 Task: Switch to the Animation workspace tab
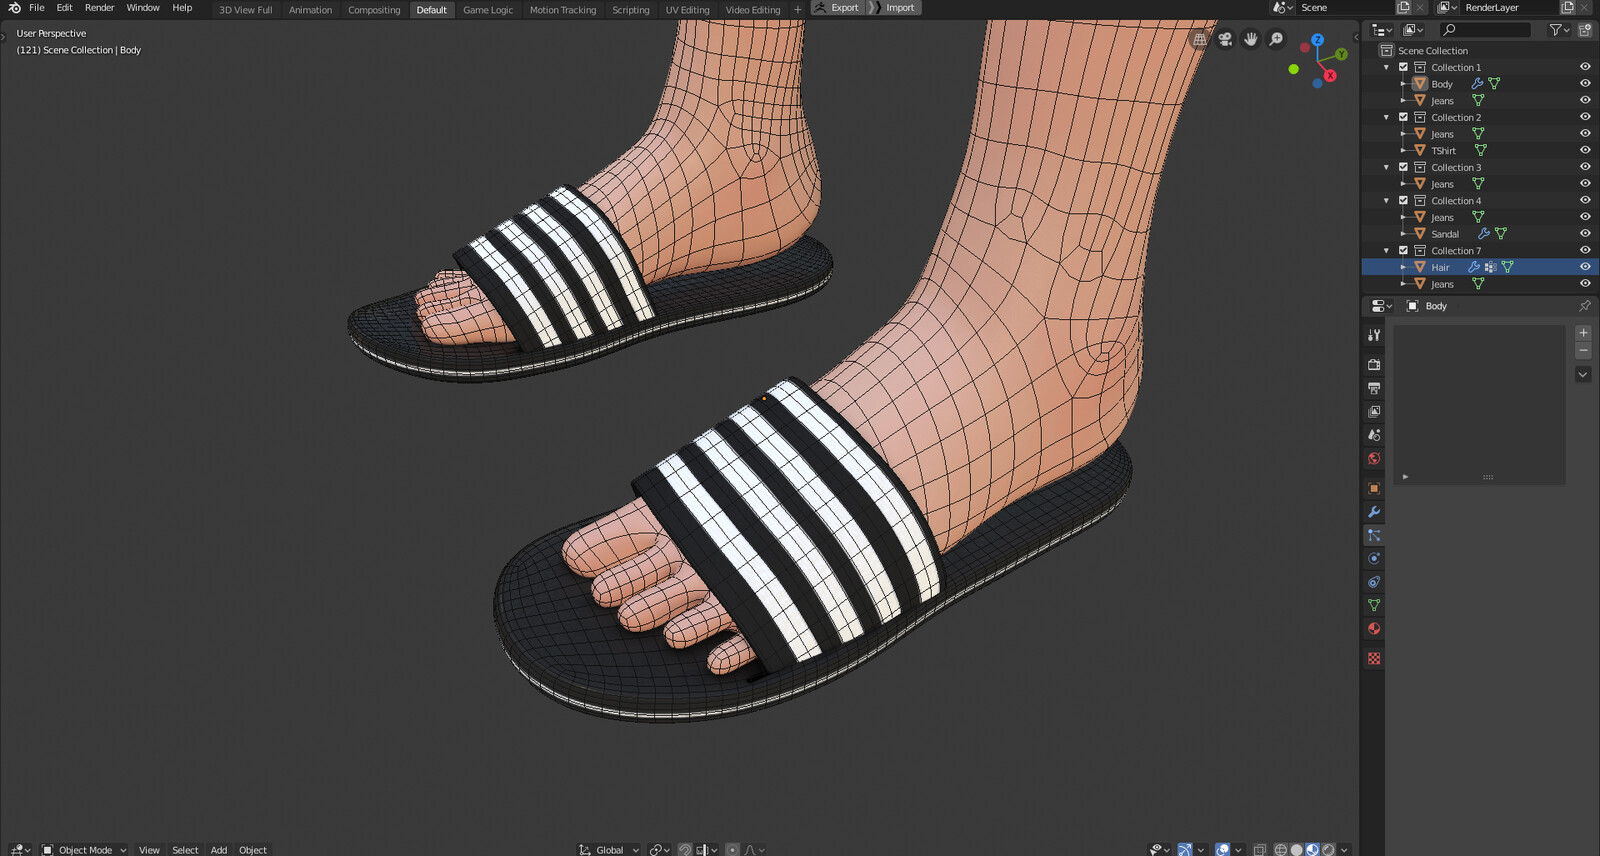[x=310, y=10]
